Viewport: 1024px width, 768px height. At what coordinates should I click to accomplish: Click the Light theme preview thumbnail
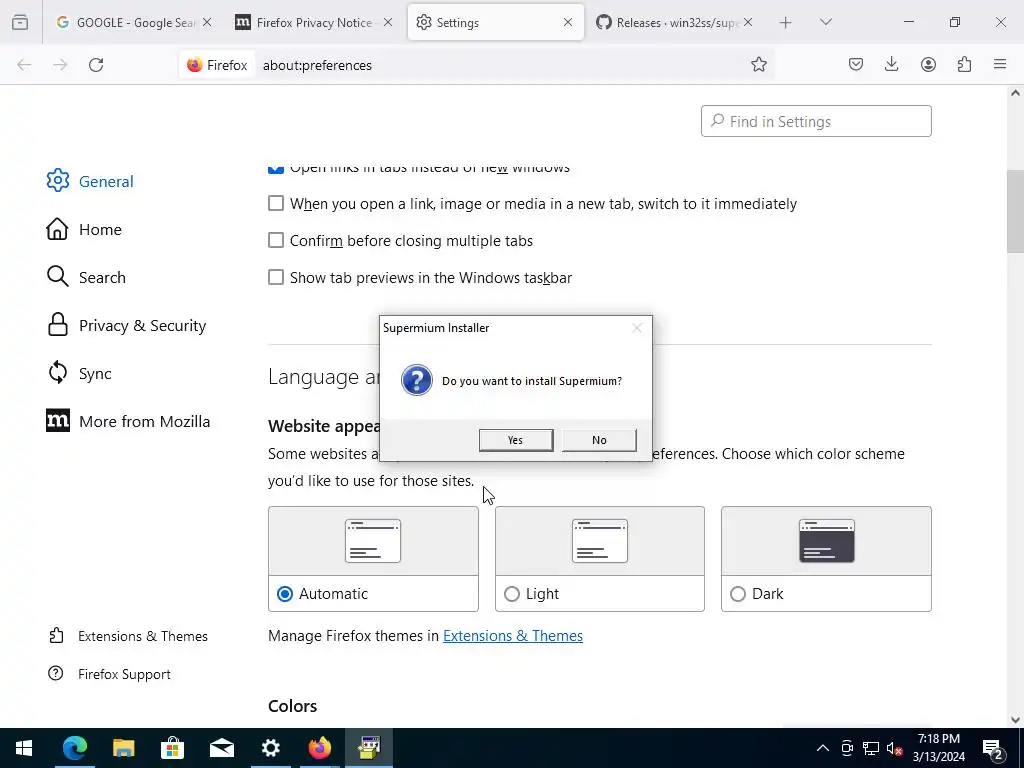coord(600,541)
